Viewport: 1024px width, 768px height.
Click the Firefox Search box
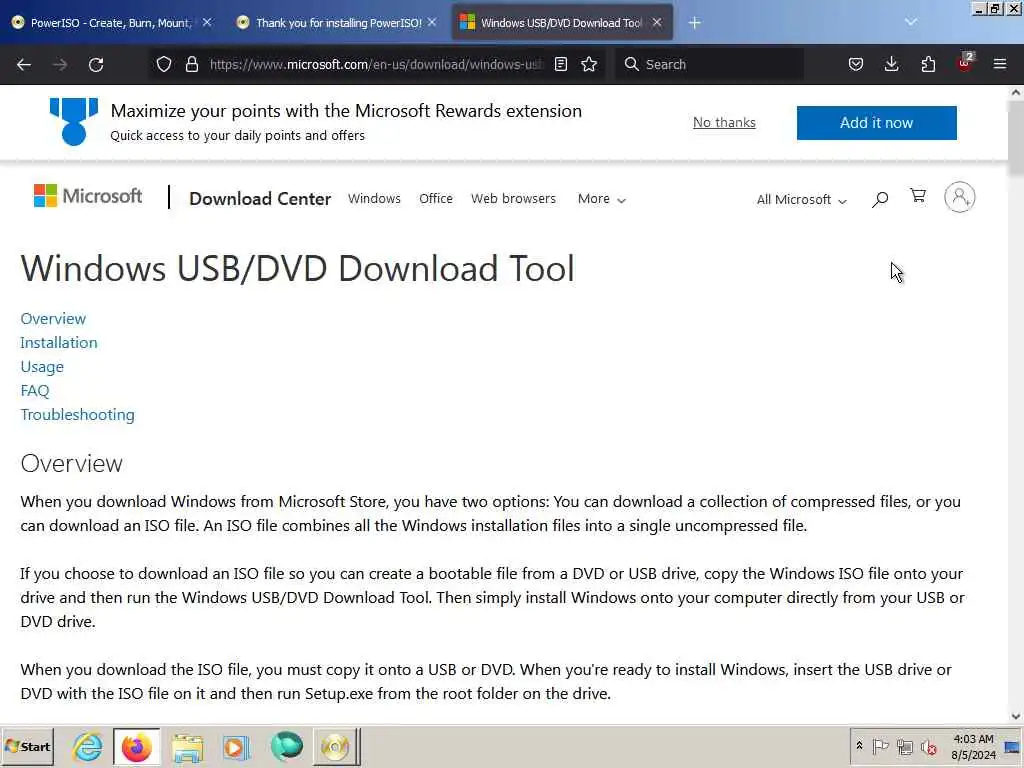pyautogui.click(x=709, y=64)
